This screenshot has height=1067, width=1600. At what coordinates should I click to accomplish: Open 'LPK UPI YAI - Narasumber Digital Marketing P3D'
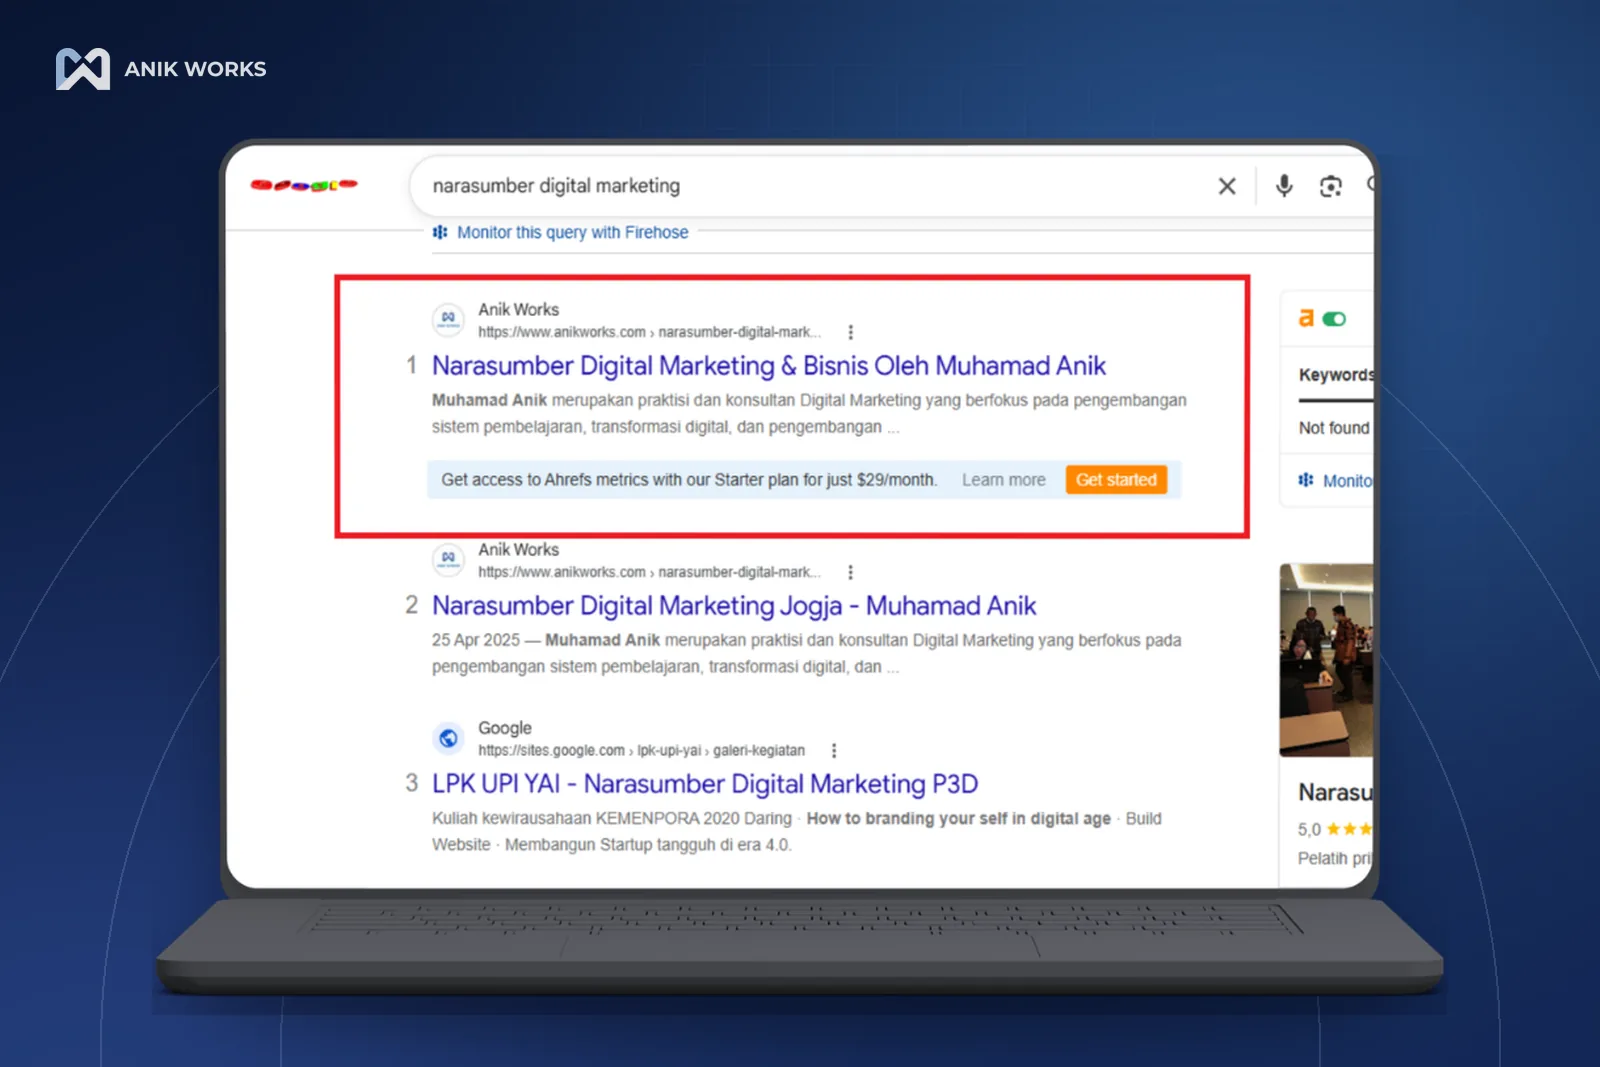click(x=705, y=784)
